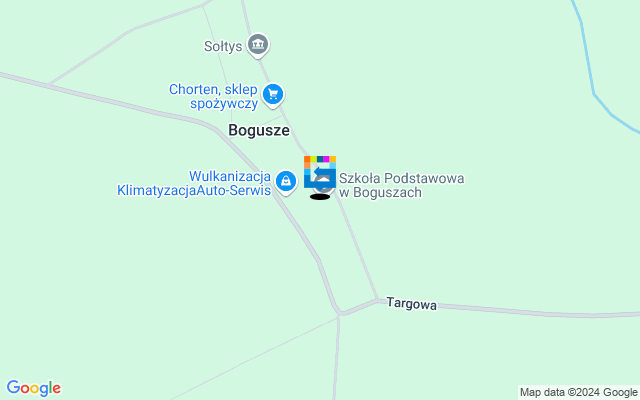
Task: Click the black oval shadow under the marker
Action: point(320,197)
